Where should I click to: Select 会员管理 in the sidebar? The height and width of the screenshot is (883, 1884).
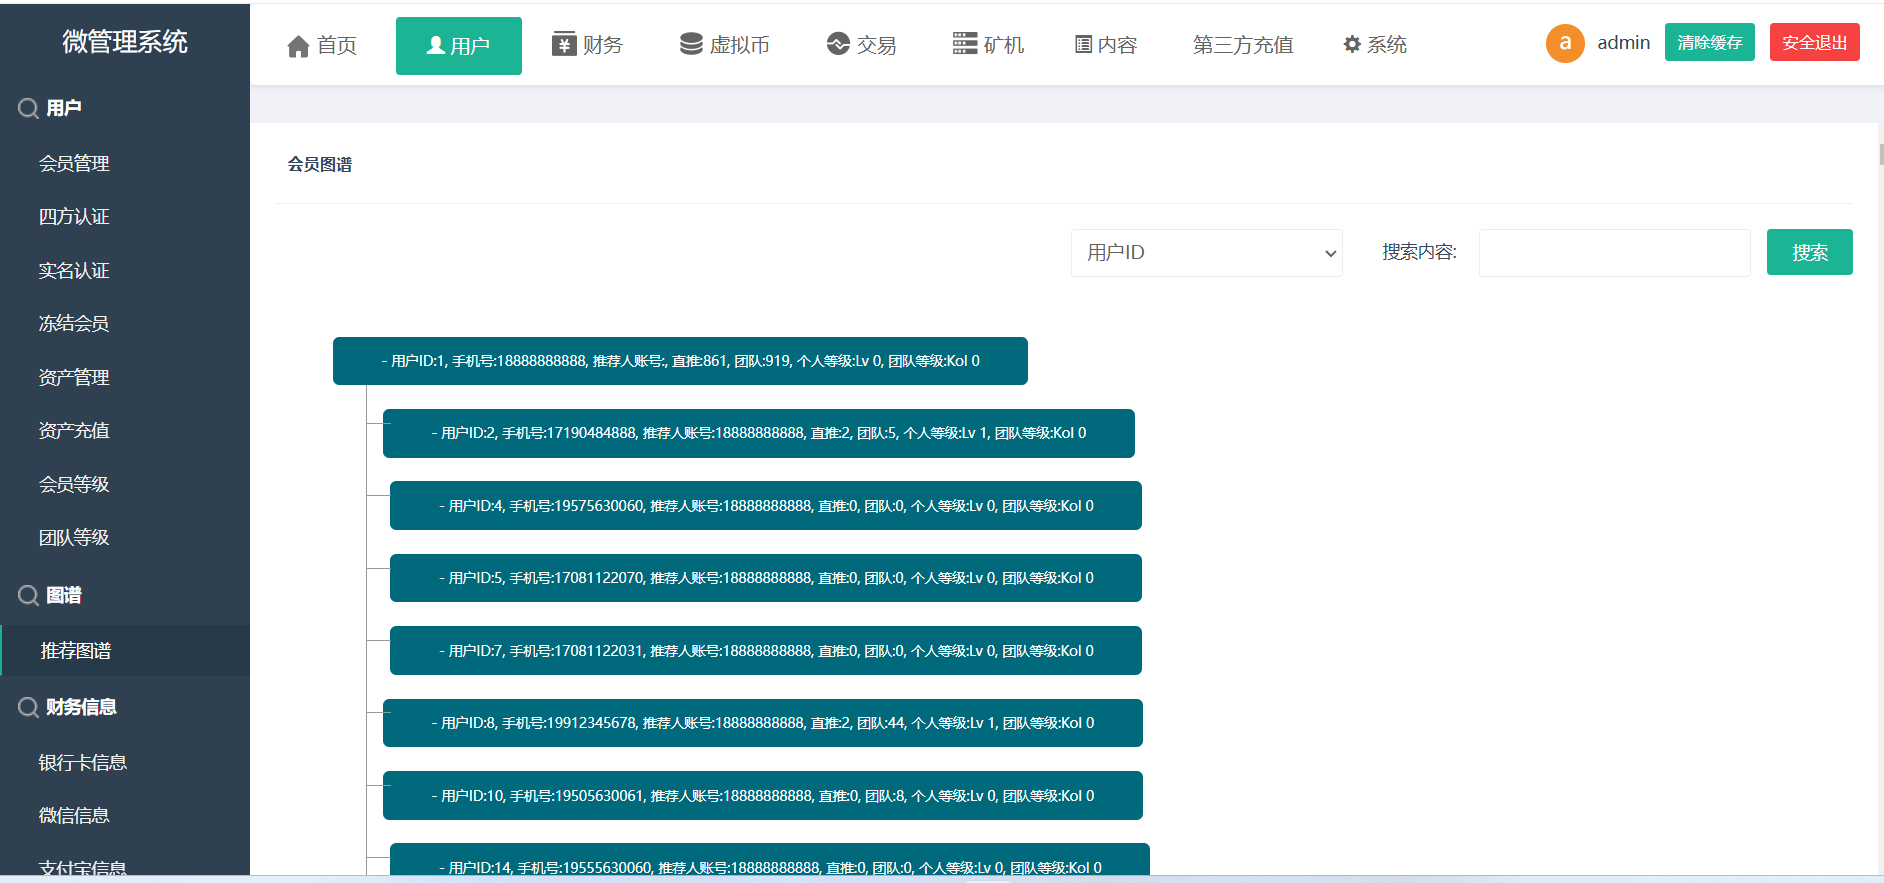pyautogui.click(x=74, y=164)
